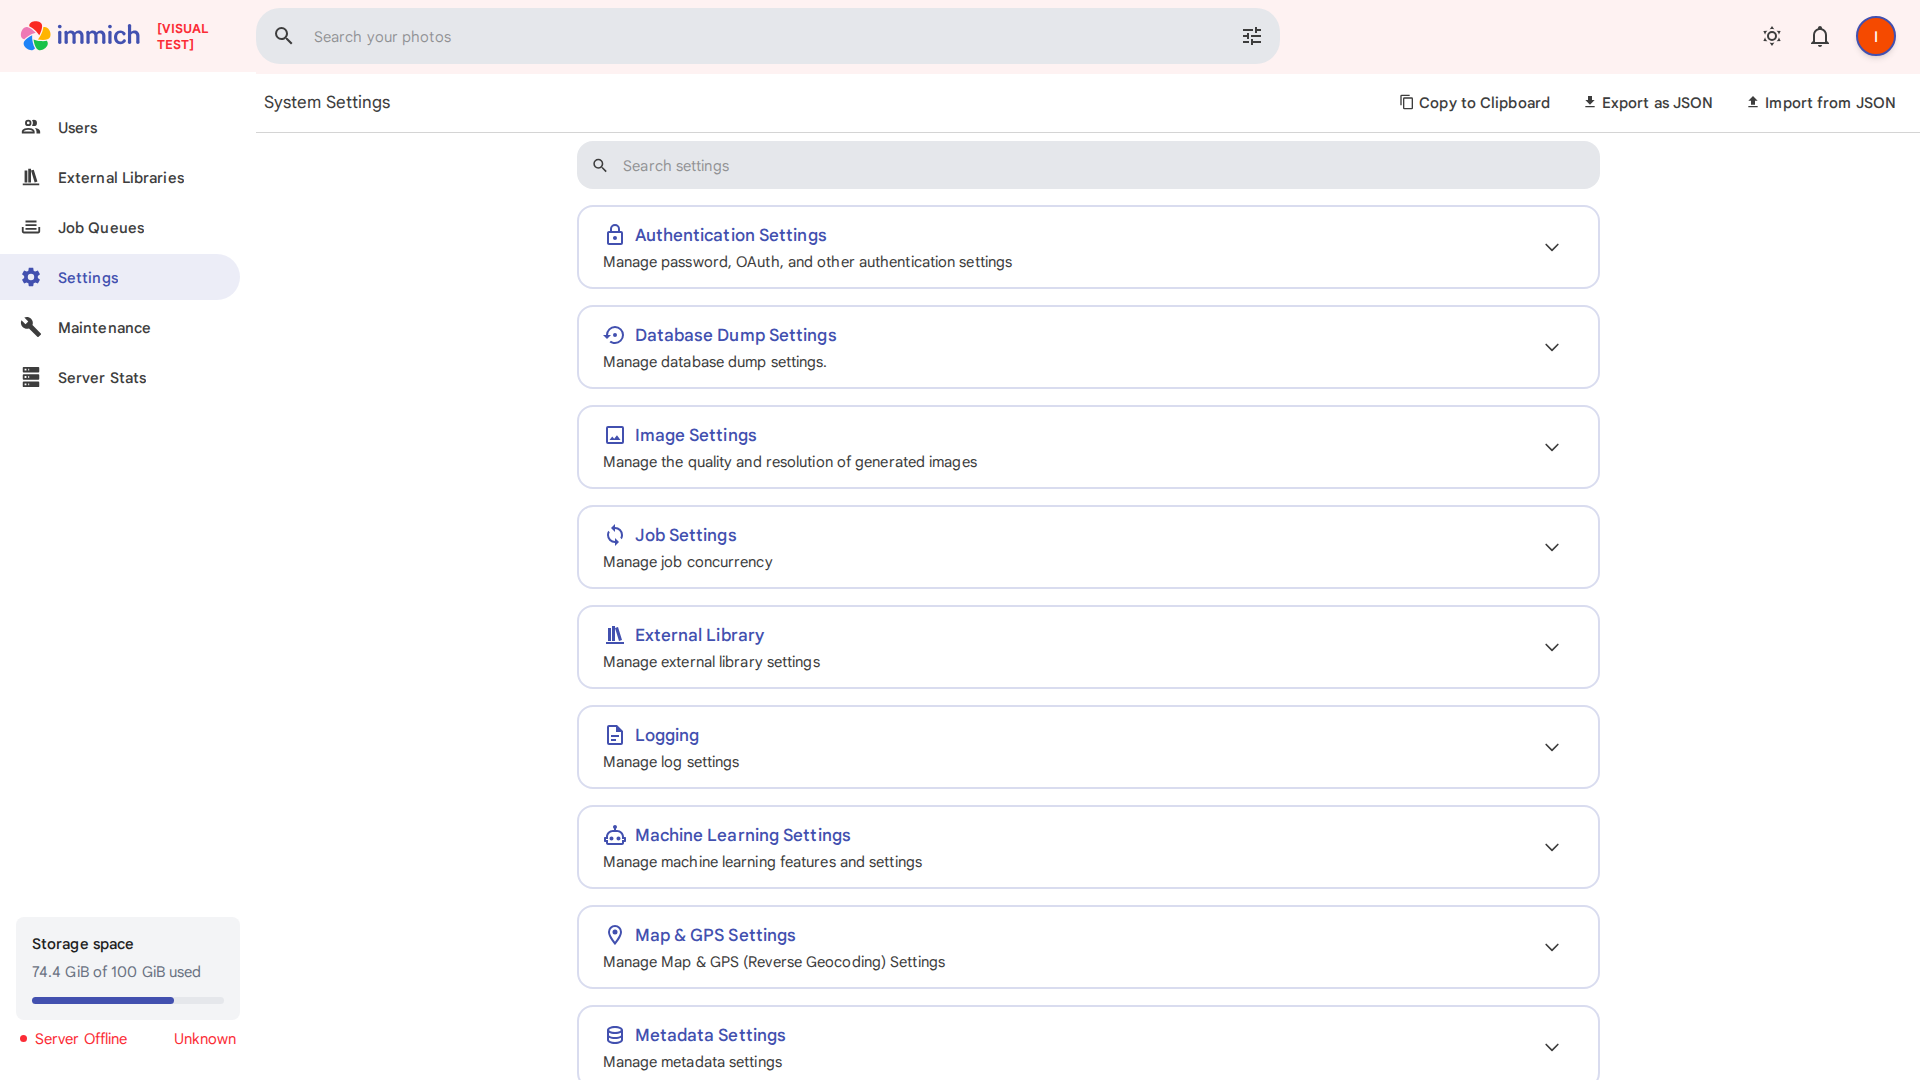The height and width of the screenshot is (1080, 1920).
Task: Expand the Image Settings section chevron
Action: (x=1551, y=447)
